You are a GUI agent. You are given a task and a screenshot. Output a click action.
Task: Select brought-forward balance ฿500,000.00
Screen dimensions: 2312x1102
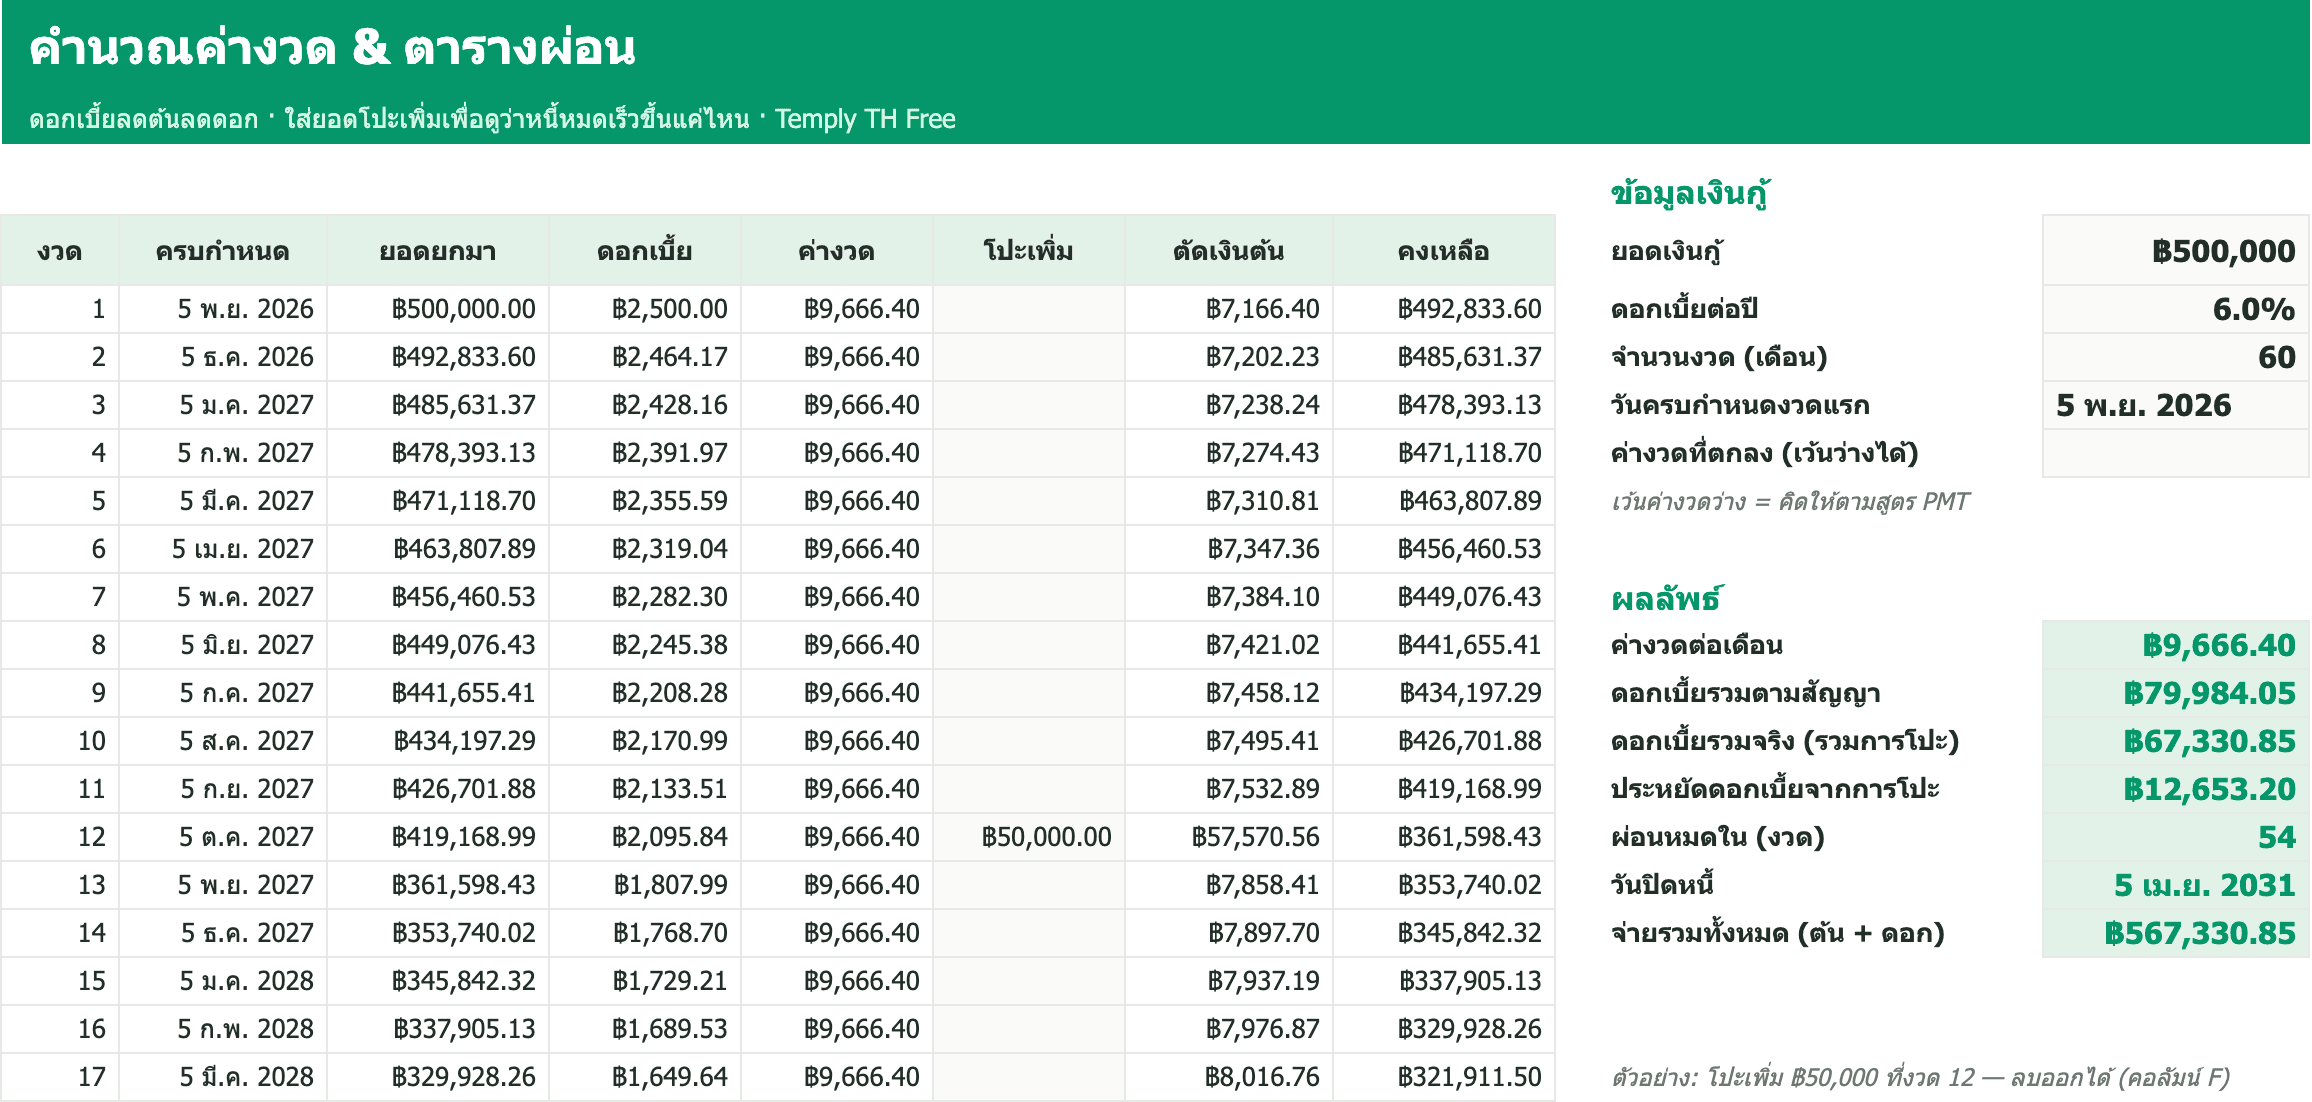(437, 309)
